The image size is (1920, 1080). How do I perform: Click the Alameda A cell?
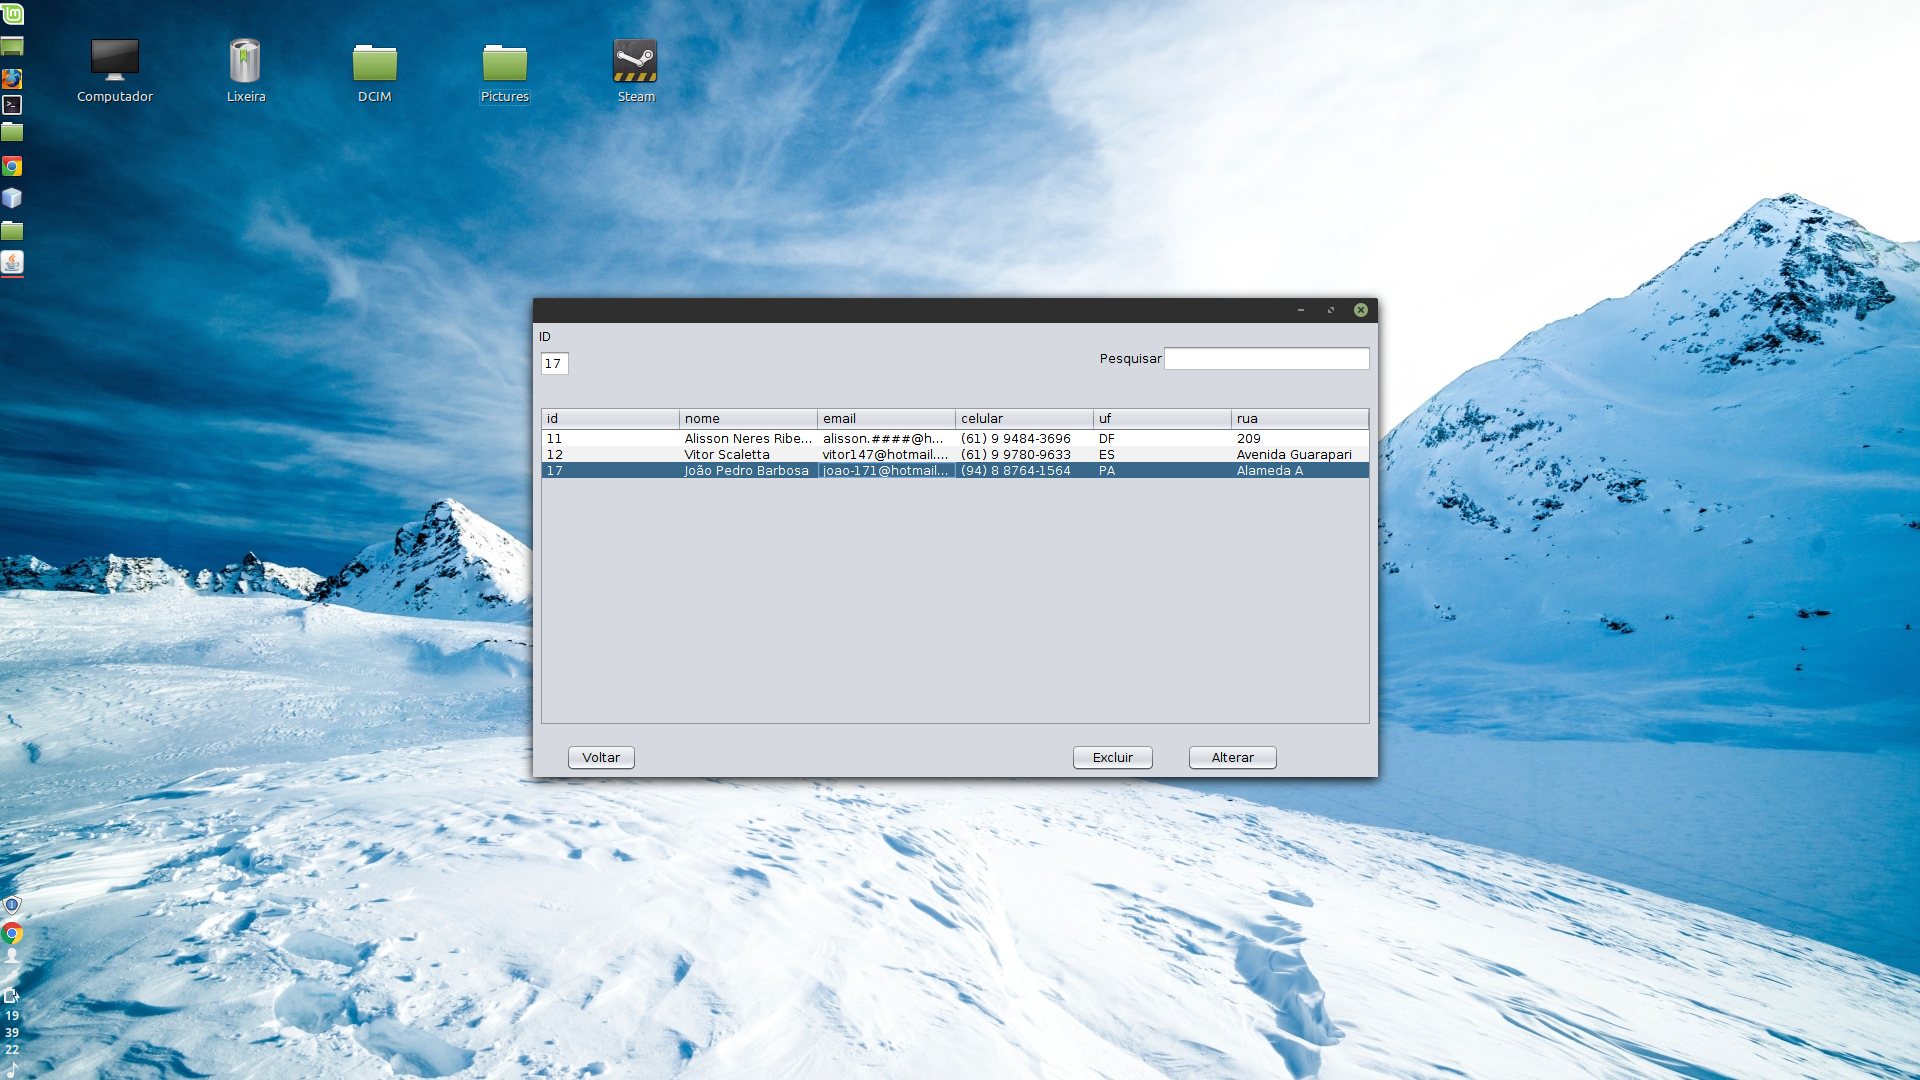click(1300, 470)
